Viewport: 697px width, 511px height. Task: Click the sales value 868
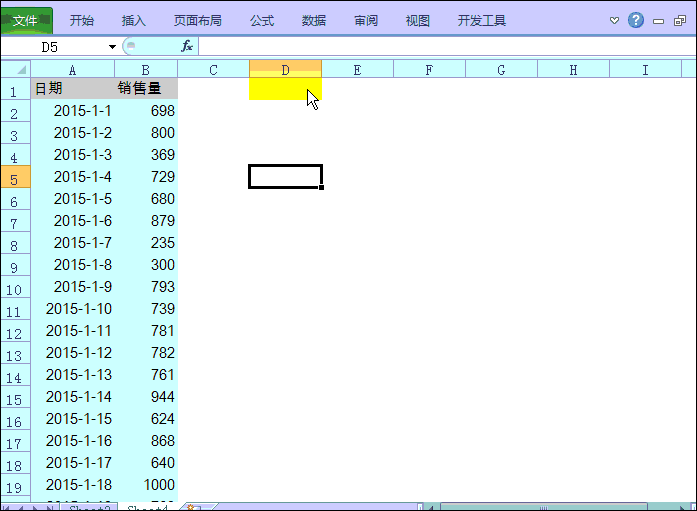point(146,440)
